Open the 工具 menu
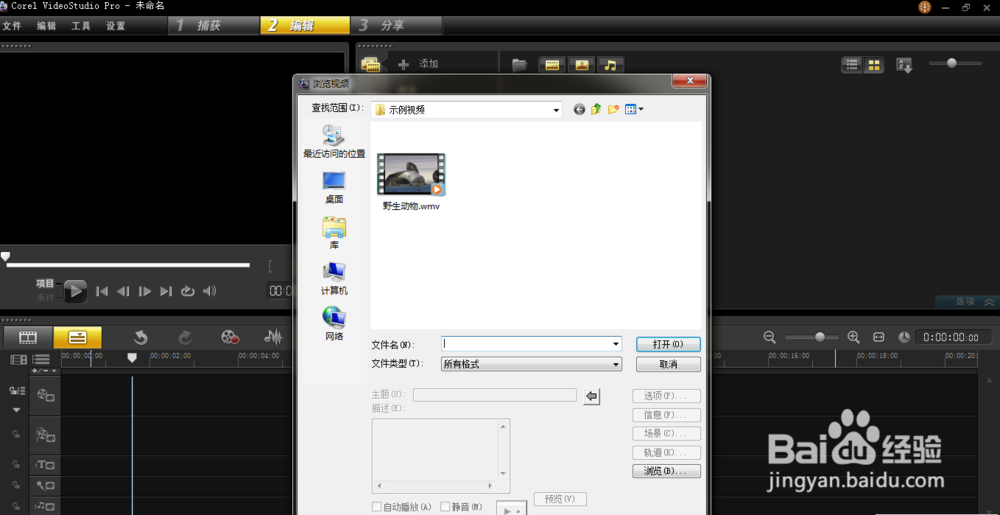 click(x=80, y=26)
